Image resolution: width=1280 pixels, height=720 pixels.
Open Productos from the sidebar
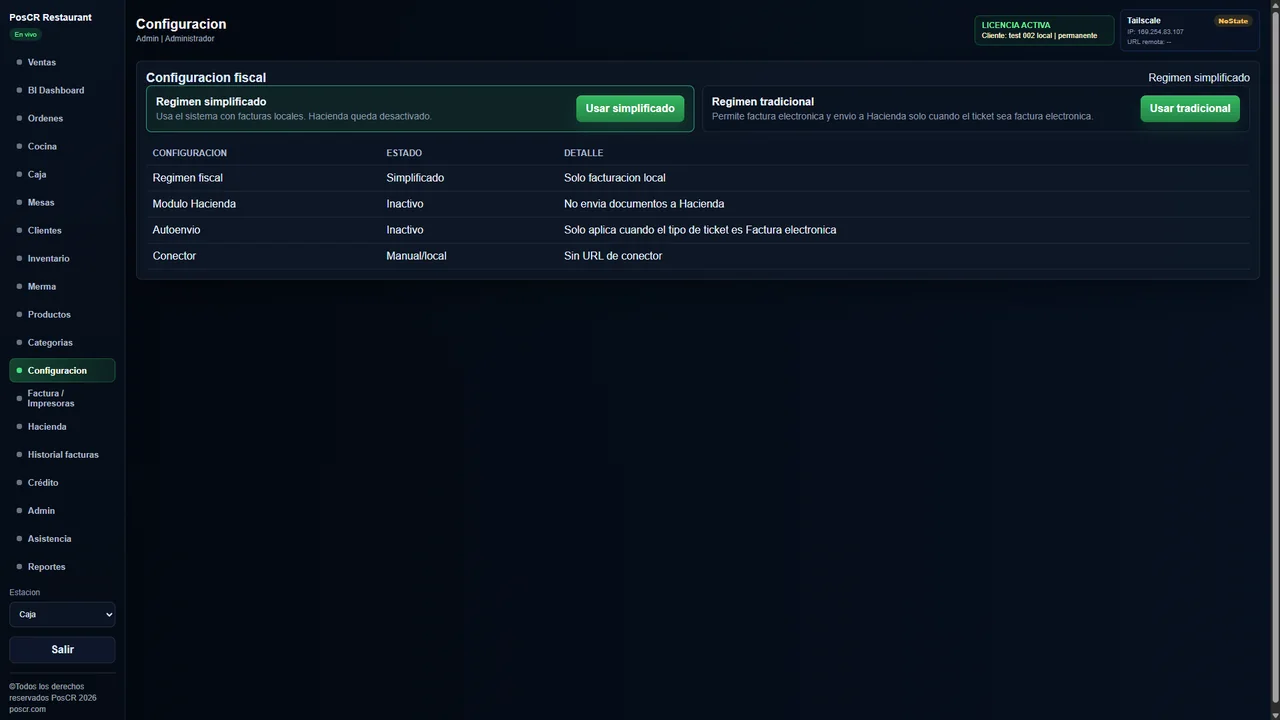coord(62,314)
